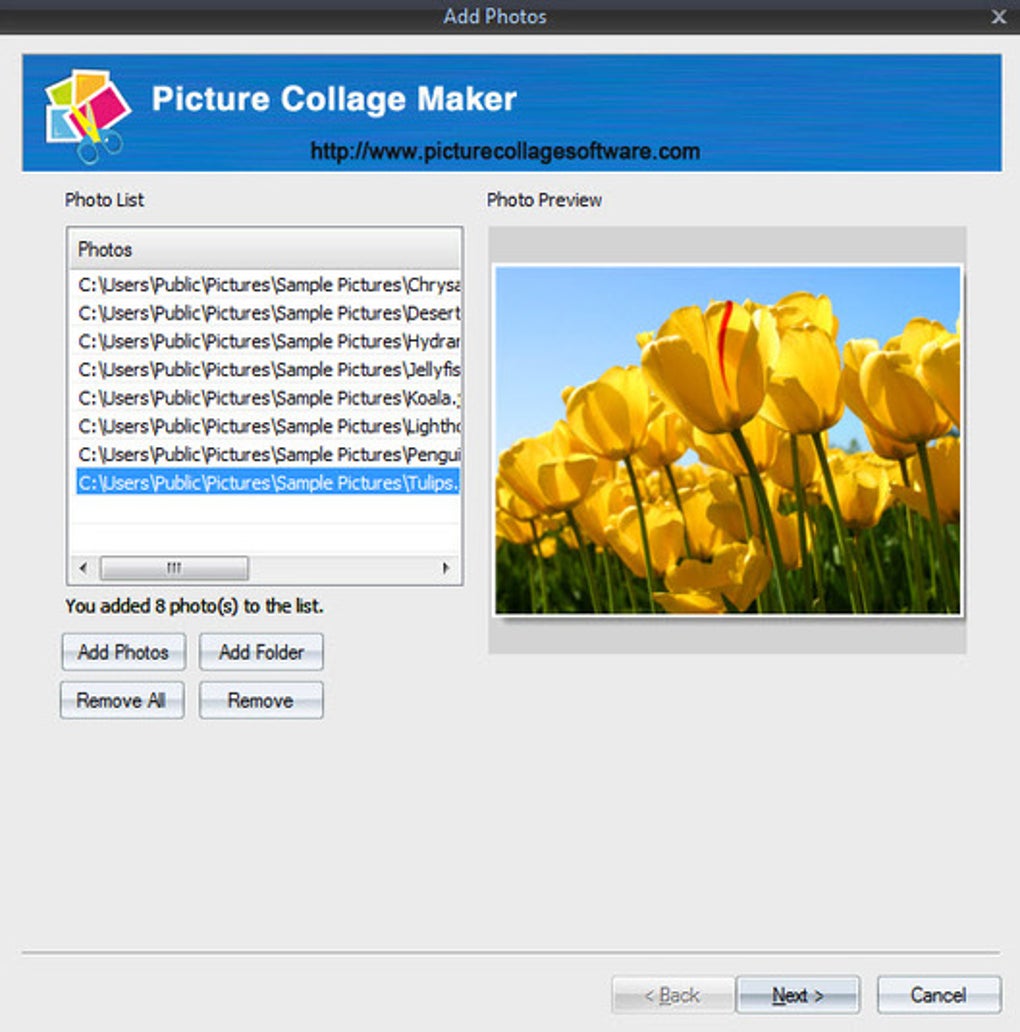Open the picturecollagesoftware.com website link
This screenshot has height=1032, width=1020.
click(x=505, y=152)
